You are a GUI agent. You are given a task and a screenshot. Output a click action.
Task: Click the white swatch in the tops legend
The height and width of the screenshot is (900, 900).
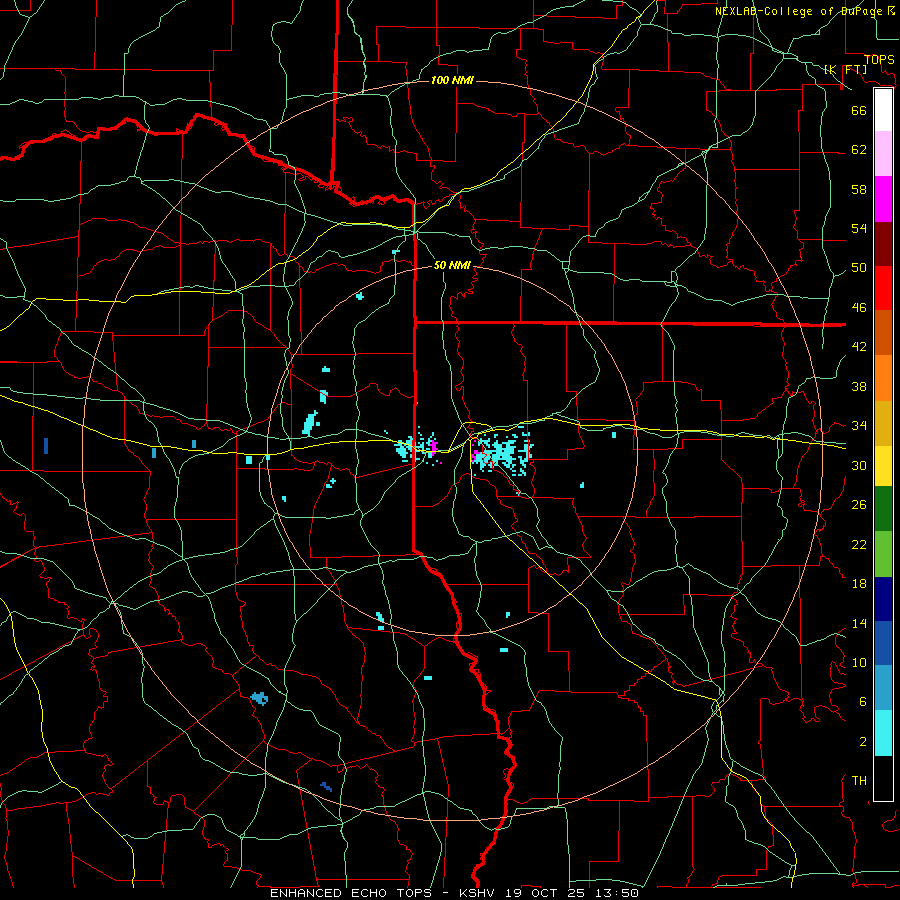click(883, 110)
